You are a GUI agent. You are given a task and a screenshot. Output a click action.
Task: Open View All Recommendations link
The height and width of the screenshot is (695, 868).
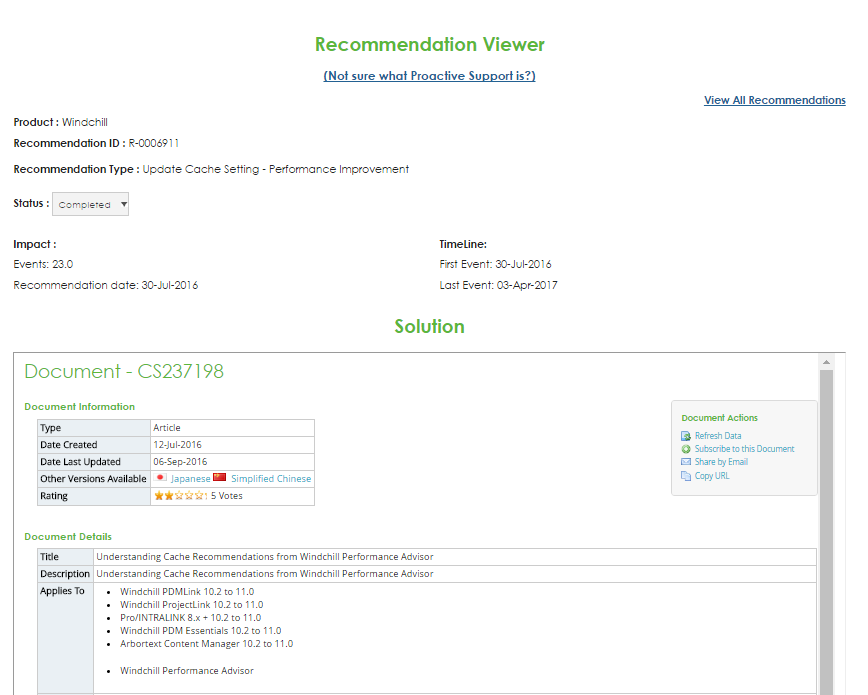click(774, 100)
